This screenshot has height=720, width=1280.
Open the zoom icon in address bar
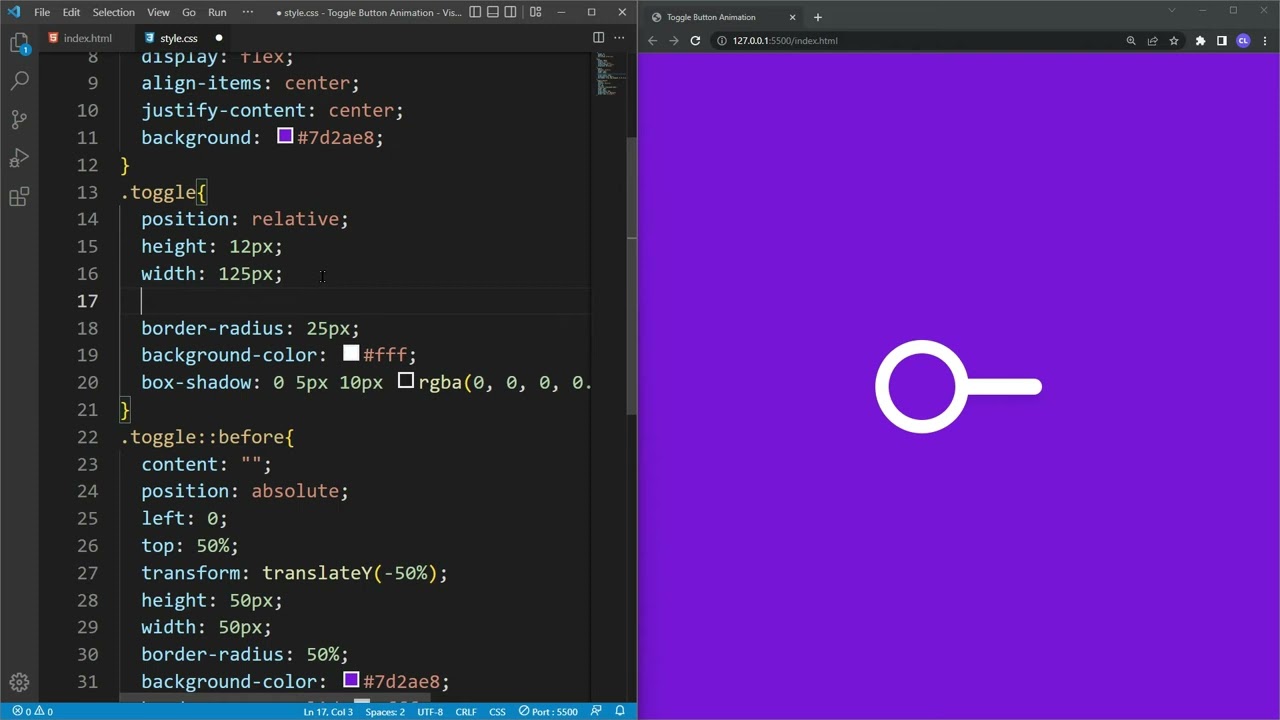pos(1131,41)
